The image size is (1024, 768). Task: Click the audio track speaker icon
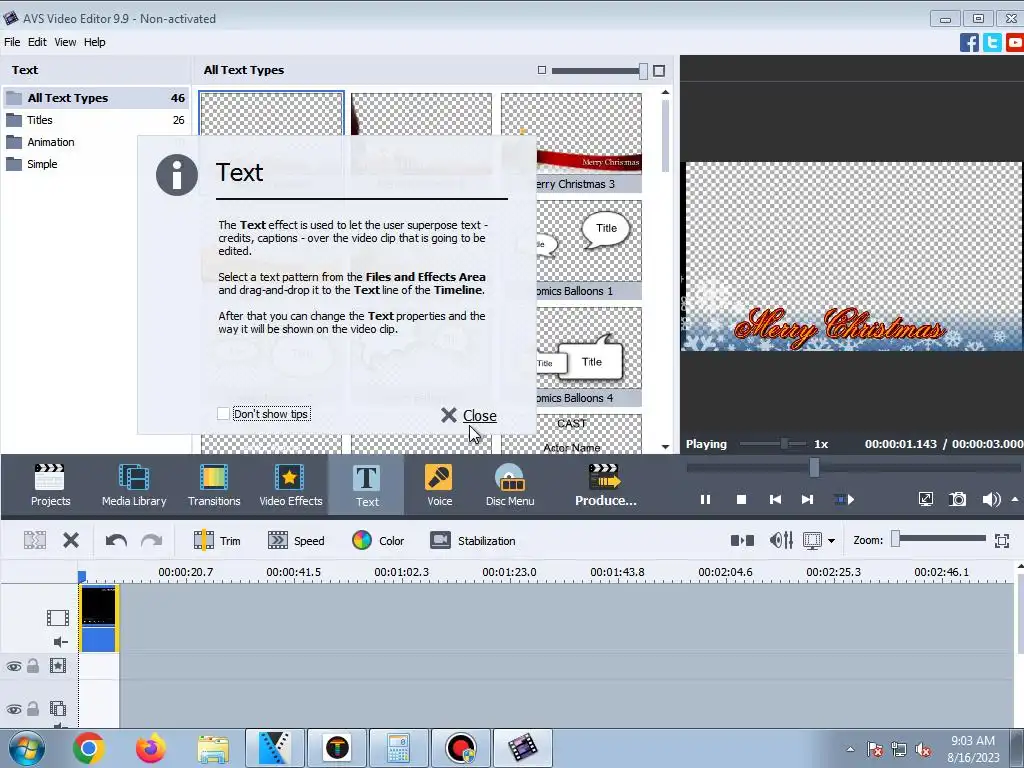point(61,642)
